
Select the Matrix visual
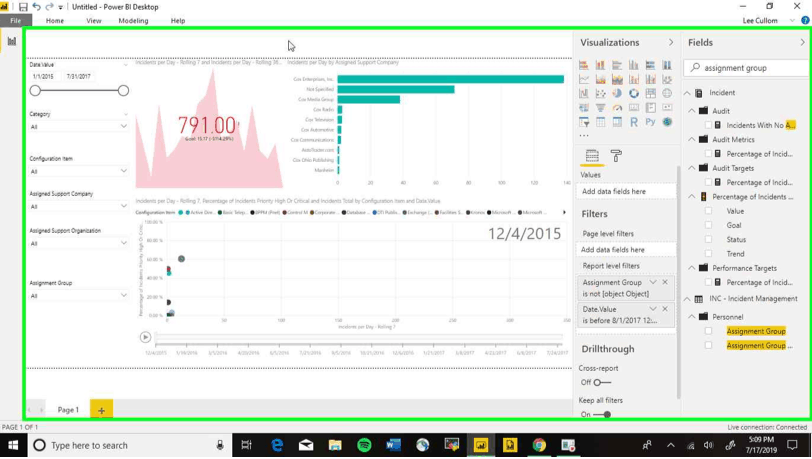(617, 122)
